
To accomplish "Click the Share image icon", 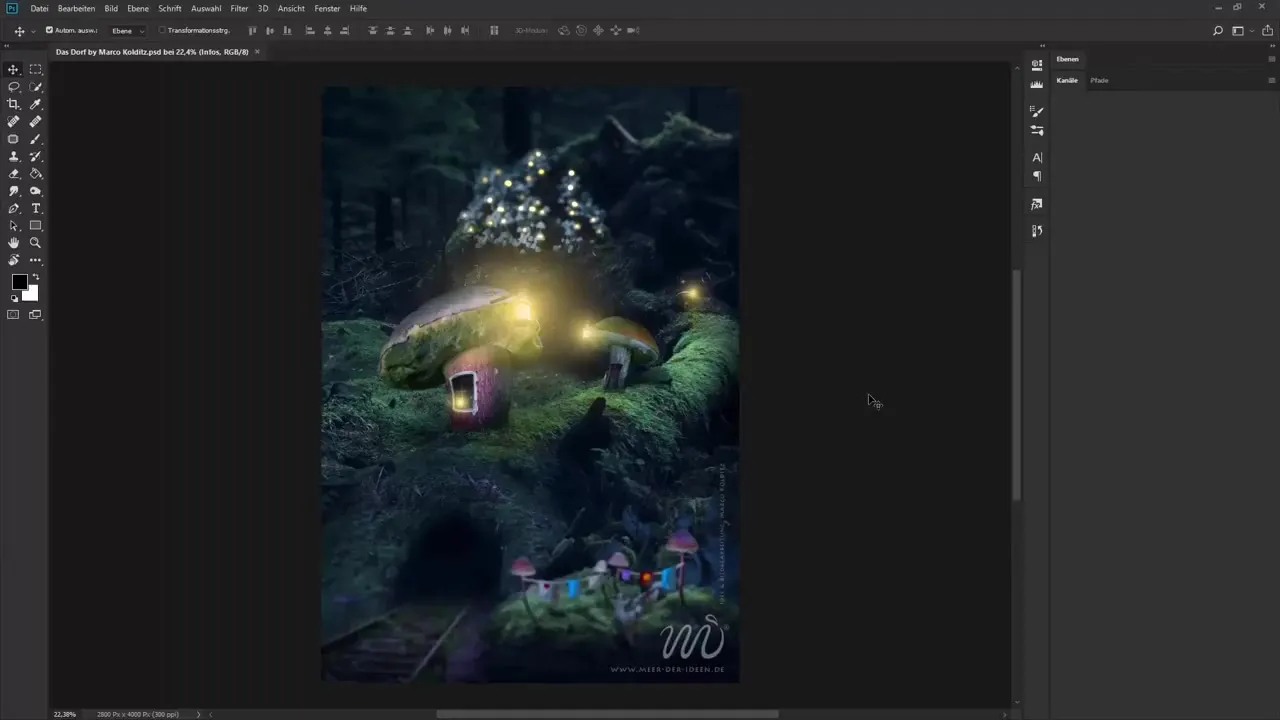I will tap(1265, 31).
